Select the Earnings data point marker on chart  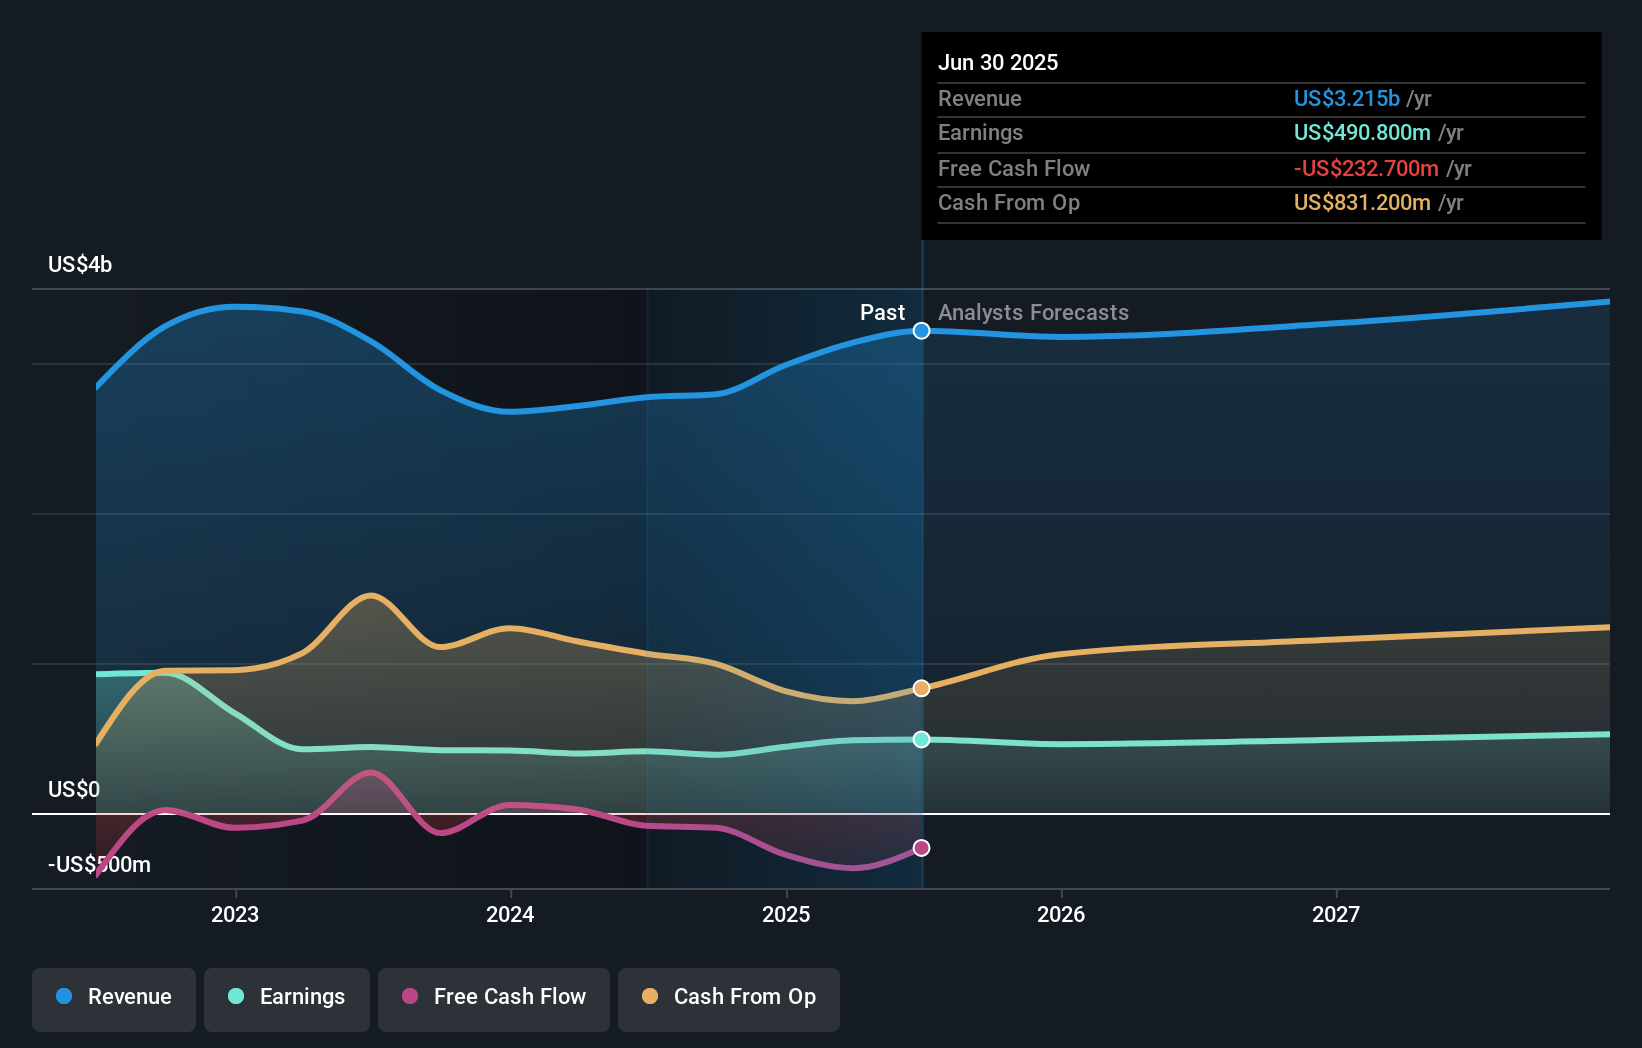(x=921, y=740)
